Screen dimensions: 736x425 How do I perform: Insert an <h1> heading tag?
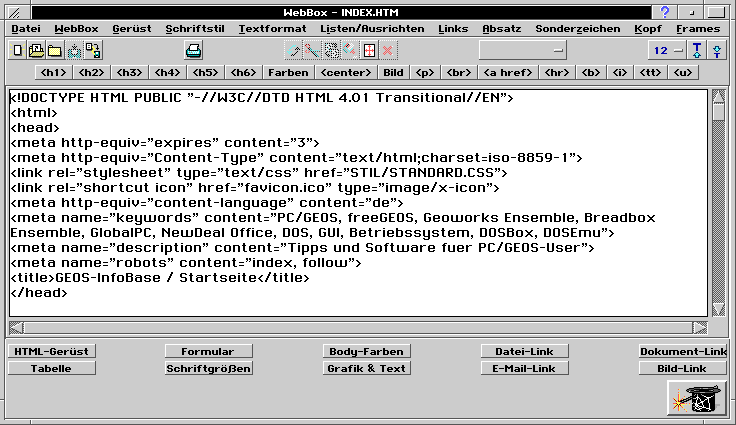point(54,72)
